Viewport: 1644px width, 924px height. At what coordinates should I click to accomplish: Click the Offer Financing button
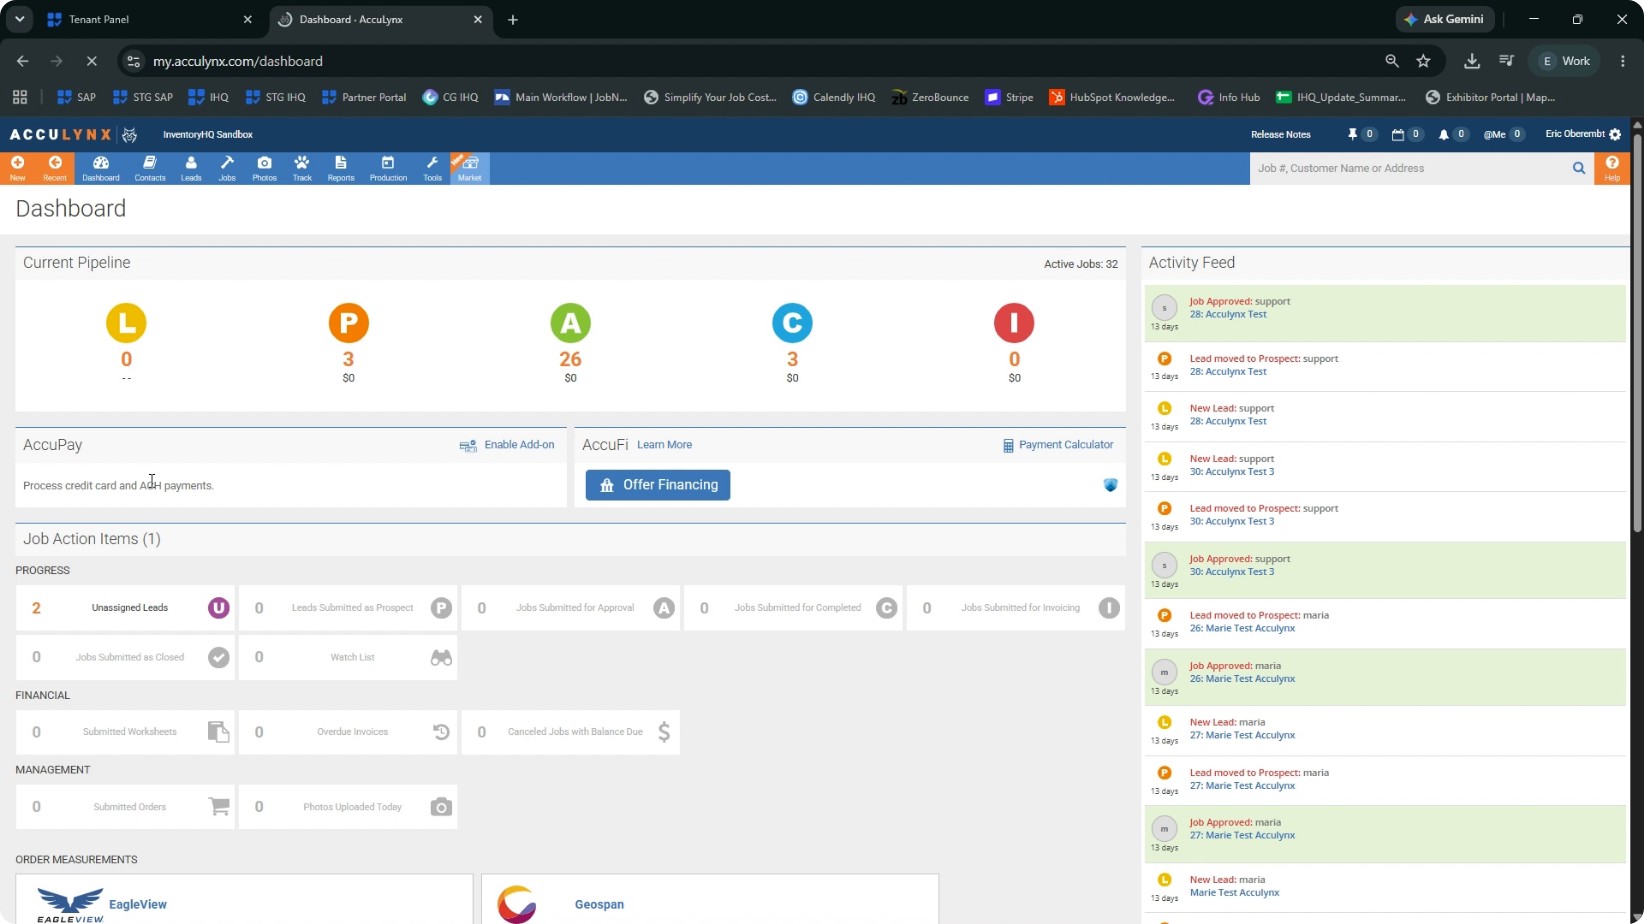click(x=658, y=485)
